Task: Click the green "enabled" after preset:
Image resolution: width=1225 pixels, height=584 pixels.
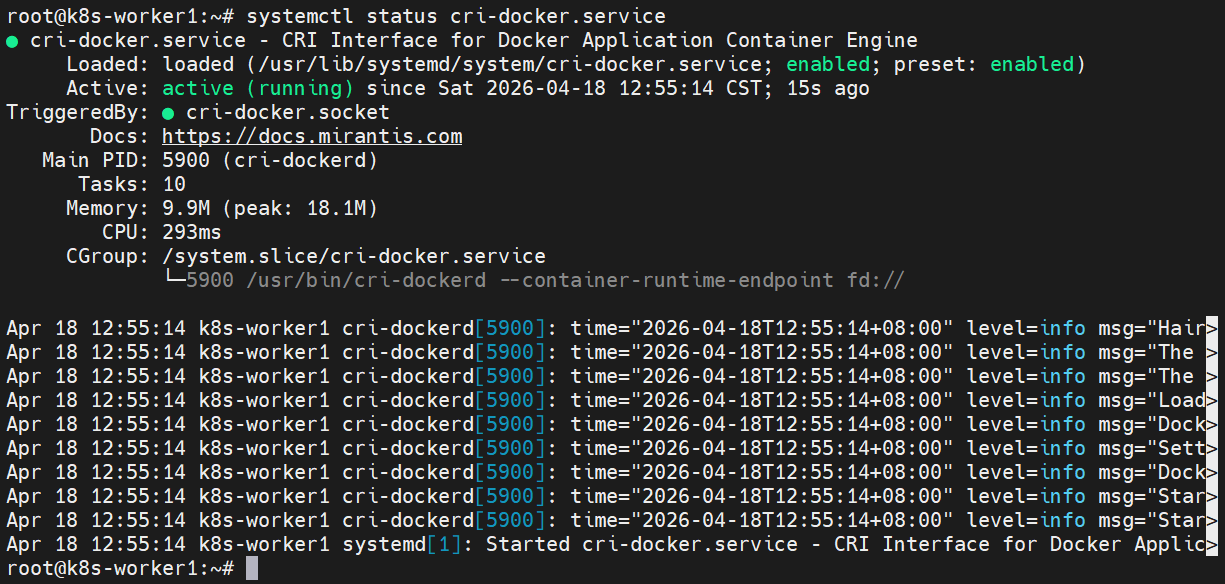Action: click(x=1032, y=65)
